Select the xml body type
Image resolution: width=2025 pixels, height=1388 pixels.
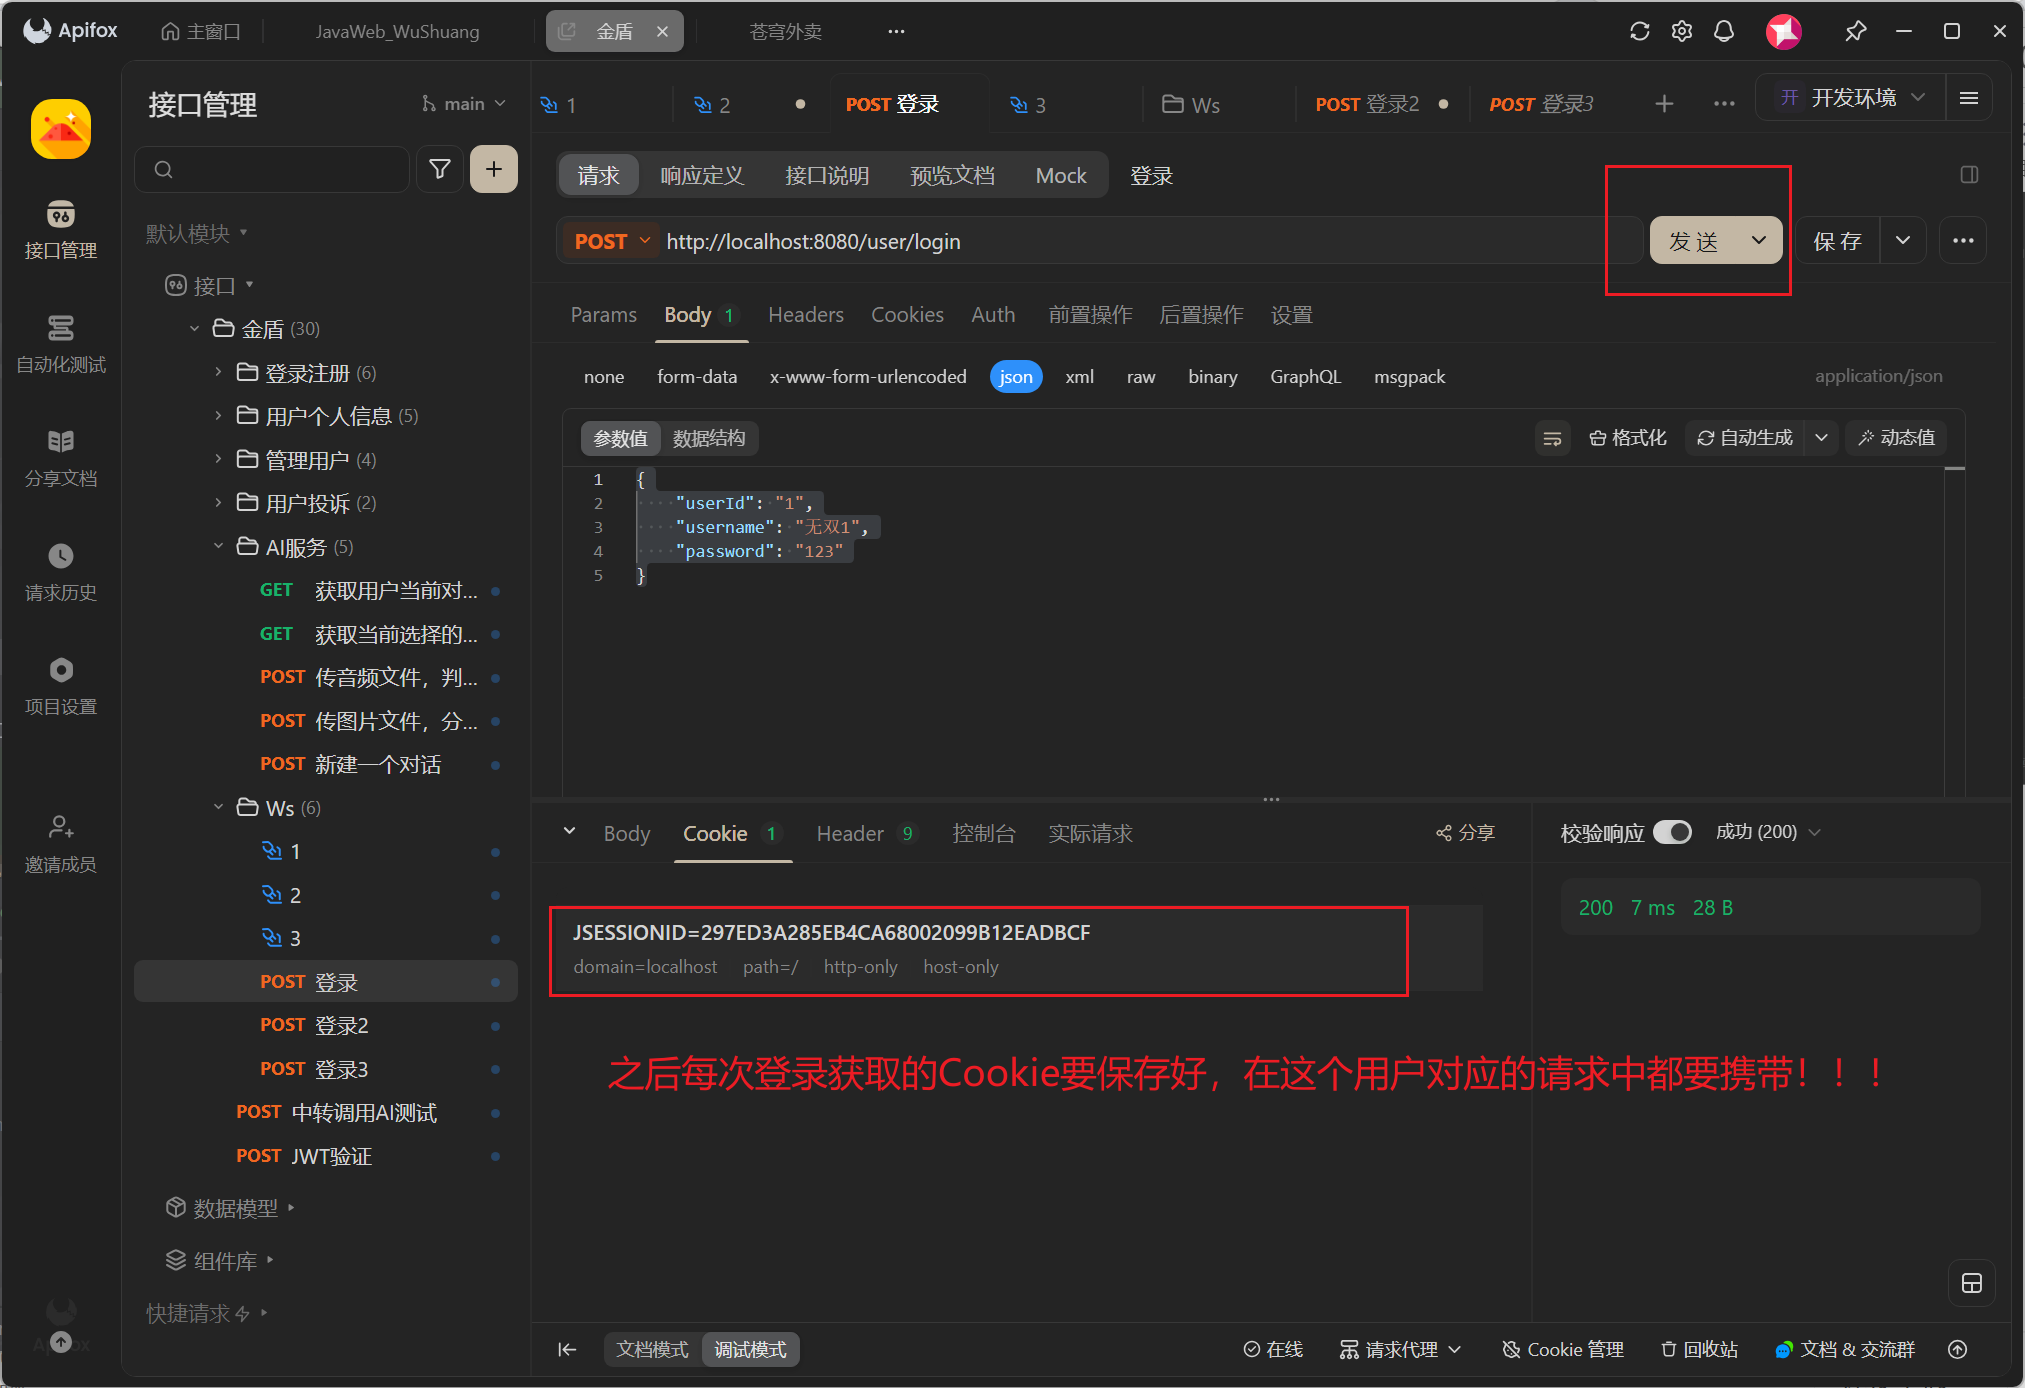pyautogui.click(x=1079, y=377)
